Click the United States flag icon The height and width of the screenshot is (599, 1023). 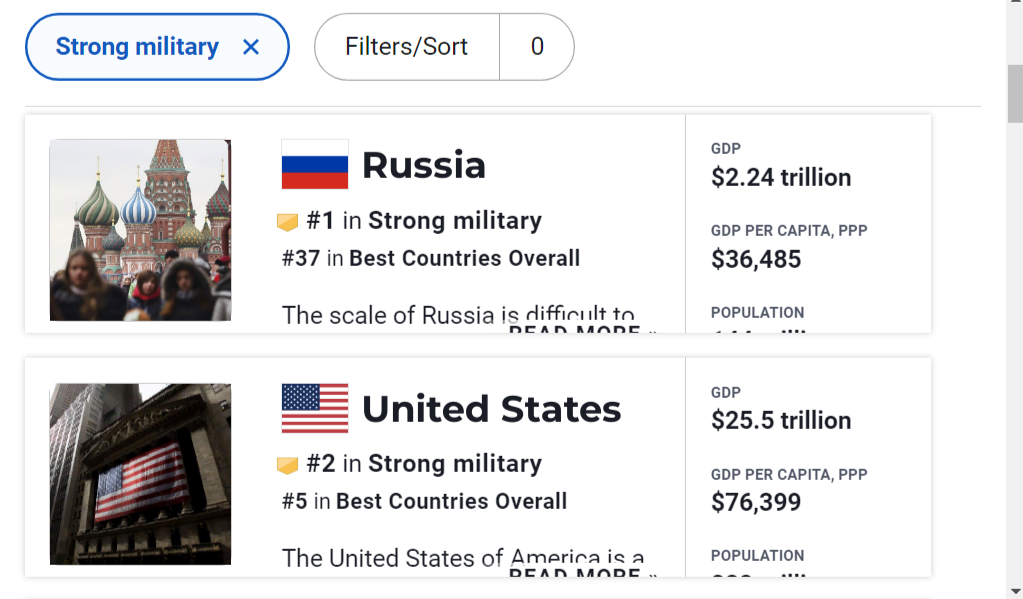[x=314, y=408]
